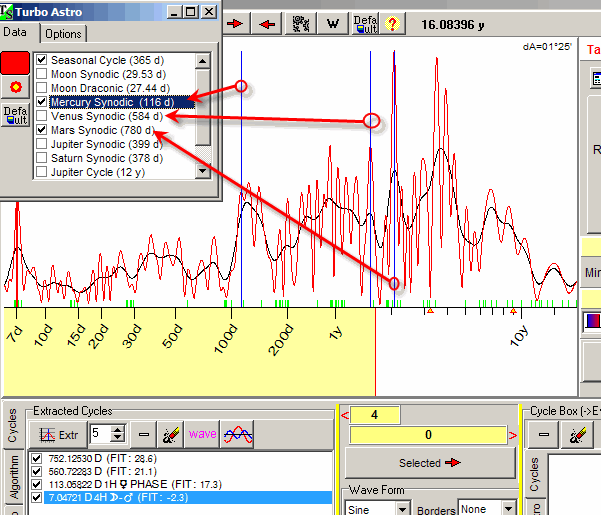Select the 560.72283 D (FIT: 21.1) row
This screenshot has height=515, width=601.
point(103,471)
